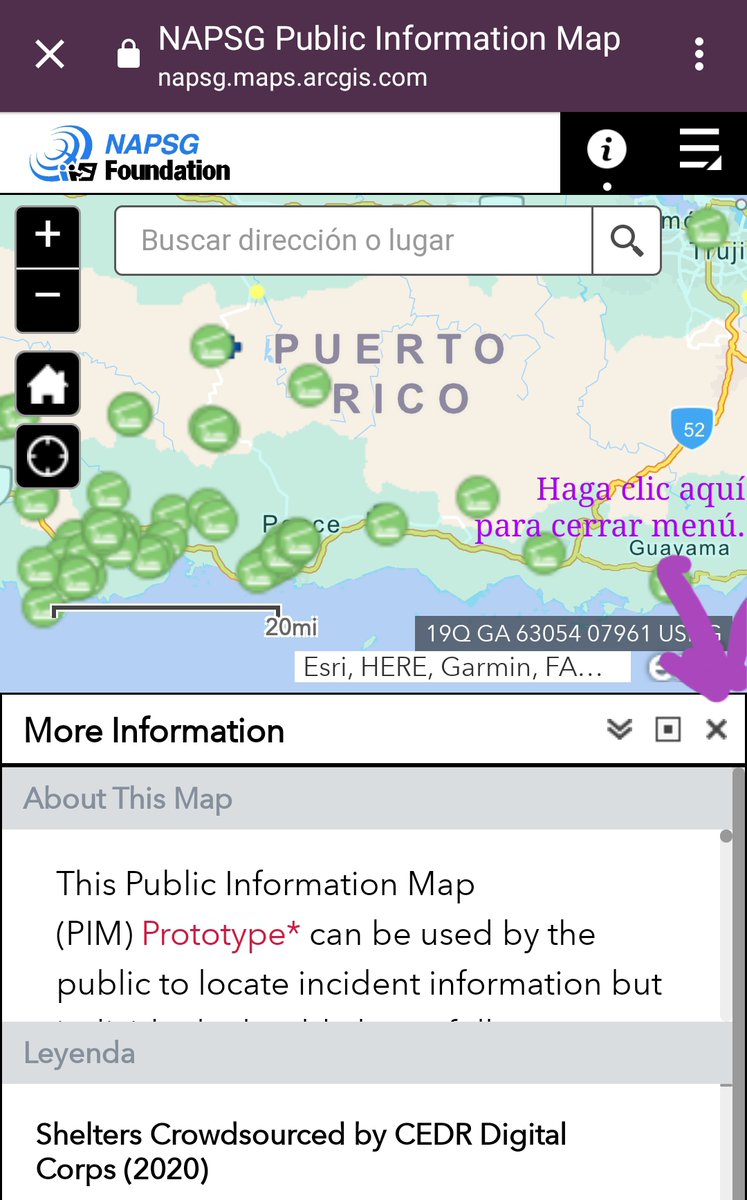Collapse the More Information panel

point(620,730)
